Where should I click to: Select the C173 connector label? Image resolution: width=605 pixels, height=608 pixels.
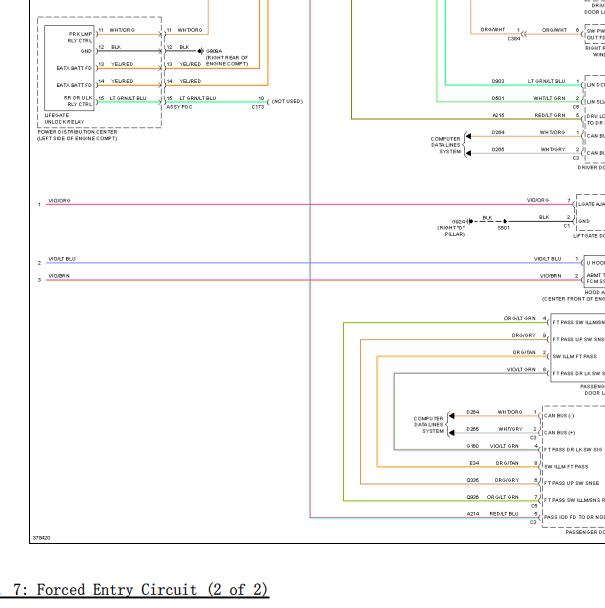pos(258,107)
